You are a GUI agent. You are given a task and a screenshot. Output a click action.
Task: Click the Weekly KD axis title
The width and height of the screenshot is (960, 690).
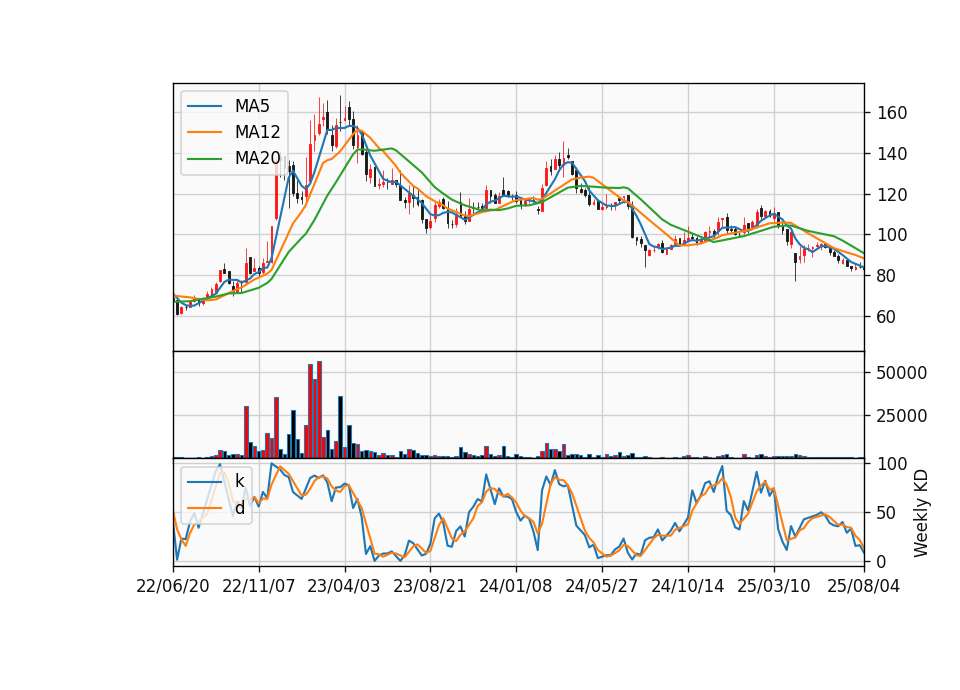(921, 514)
